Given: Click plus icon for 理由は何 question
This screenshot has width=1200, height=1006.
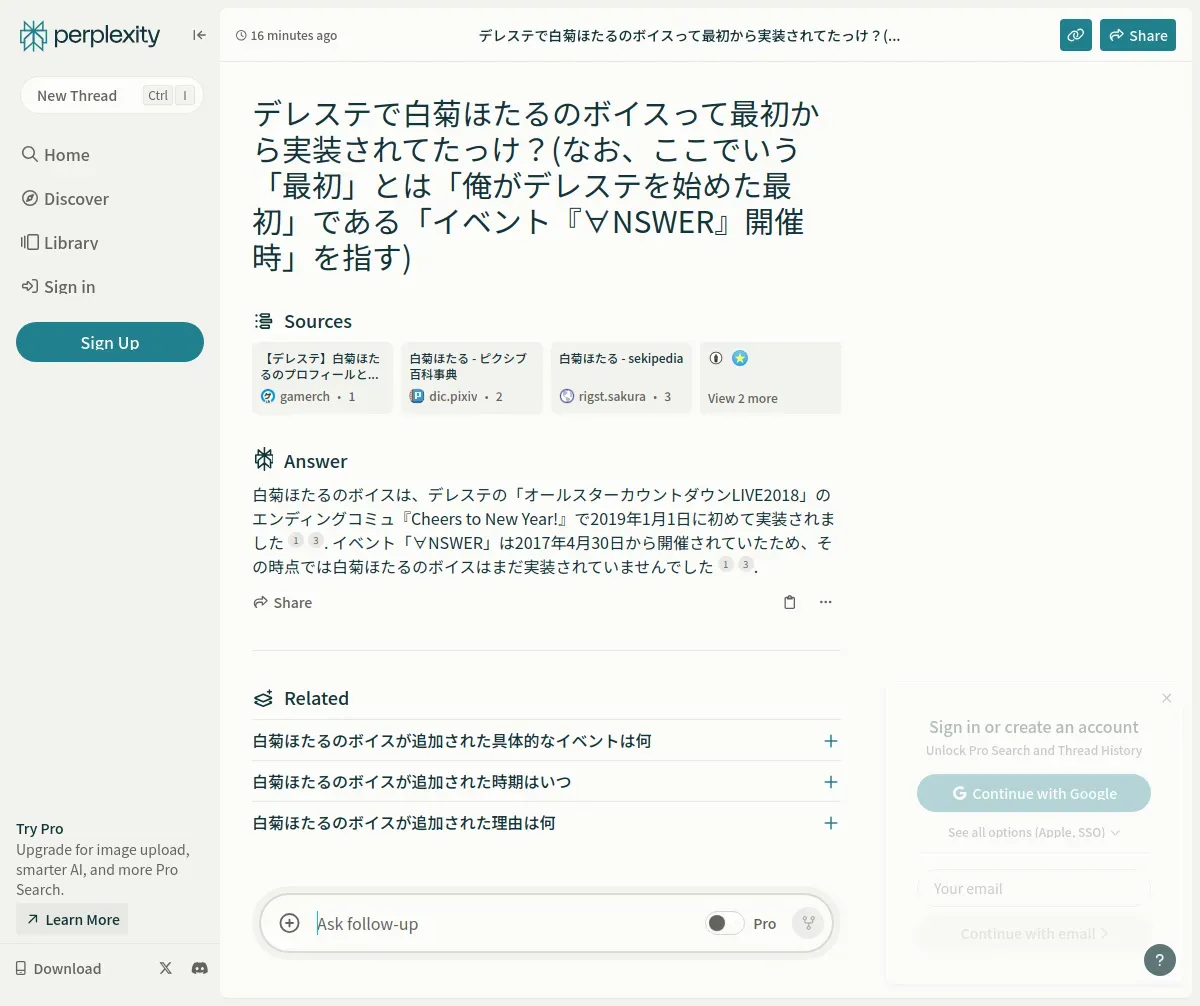Looking at the screenshot, I should point(830,823).
